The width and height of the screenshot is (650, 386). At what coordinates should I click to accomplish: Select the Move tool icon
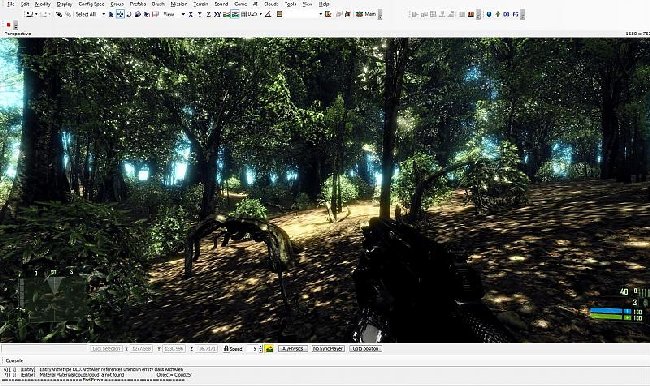[120, 15]
